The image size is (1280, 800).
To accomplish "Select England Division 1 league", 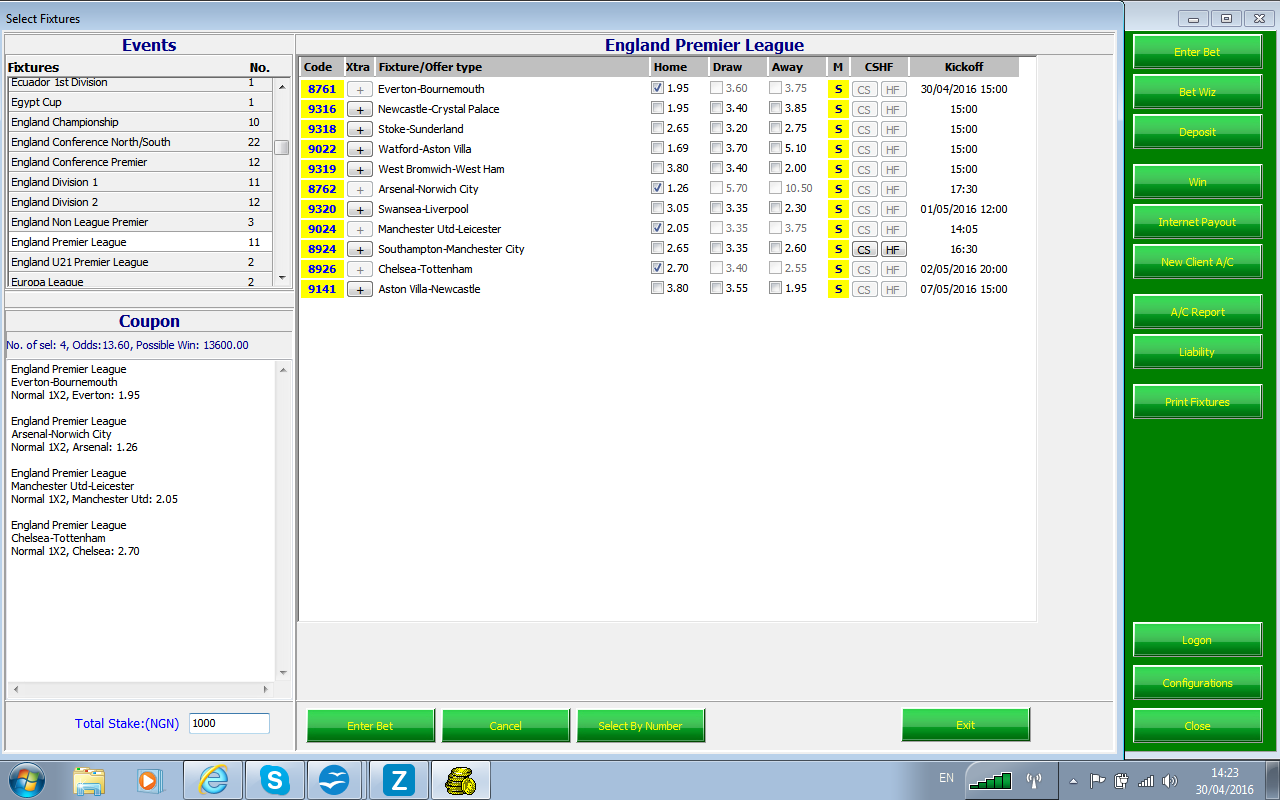I will (x=139, y=182).
